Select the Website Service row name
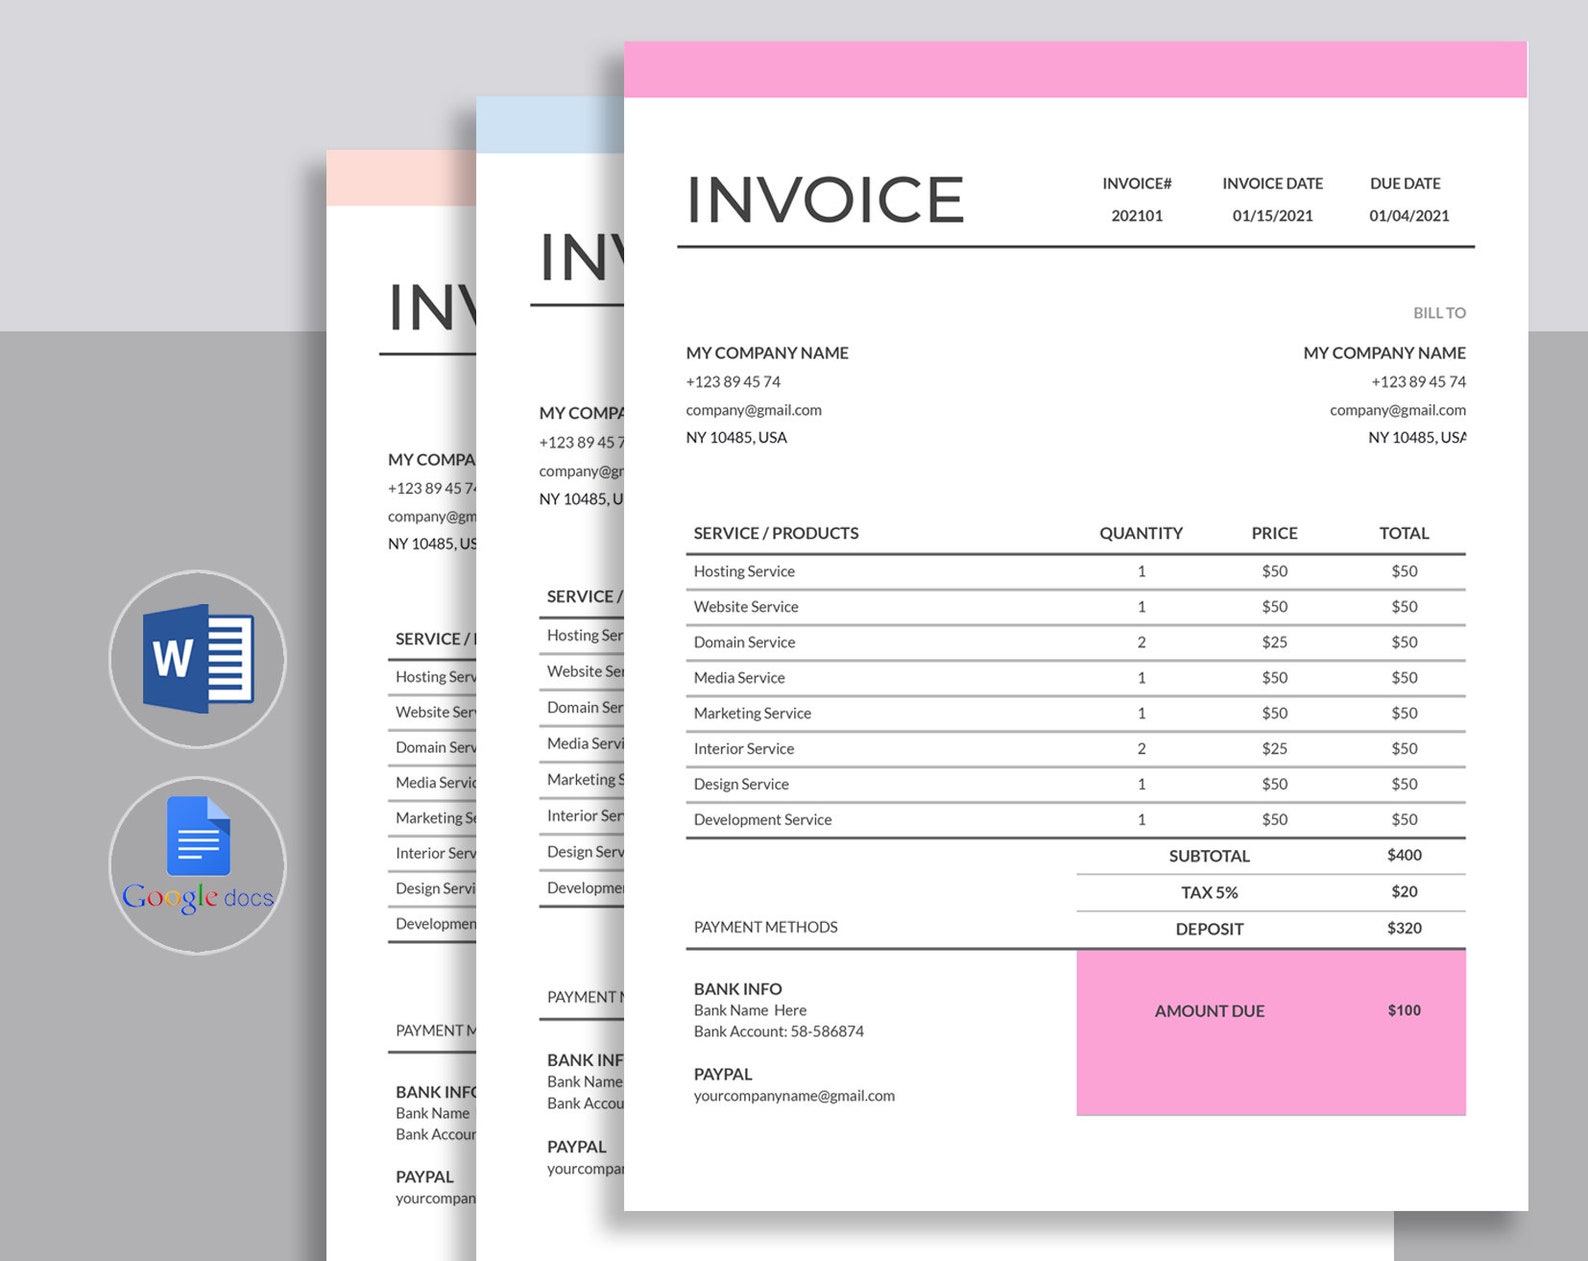This screenshot has height=1261, width=1588. point(746,607)
